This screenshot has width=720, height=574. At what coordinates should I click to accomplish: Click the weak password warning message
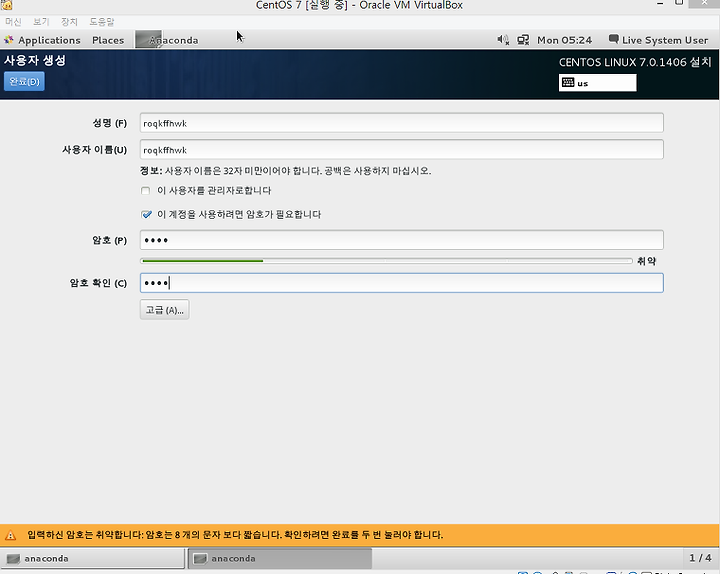[235, 535]
